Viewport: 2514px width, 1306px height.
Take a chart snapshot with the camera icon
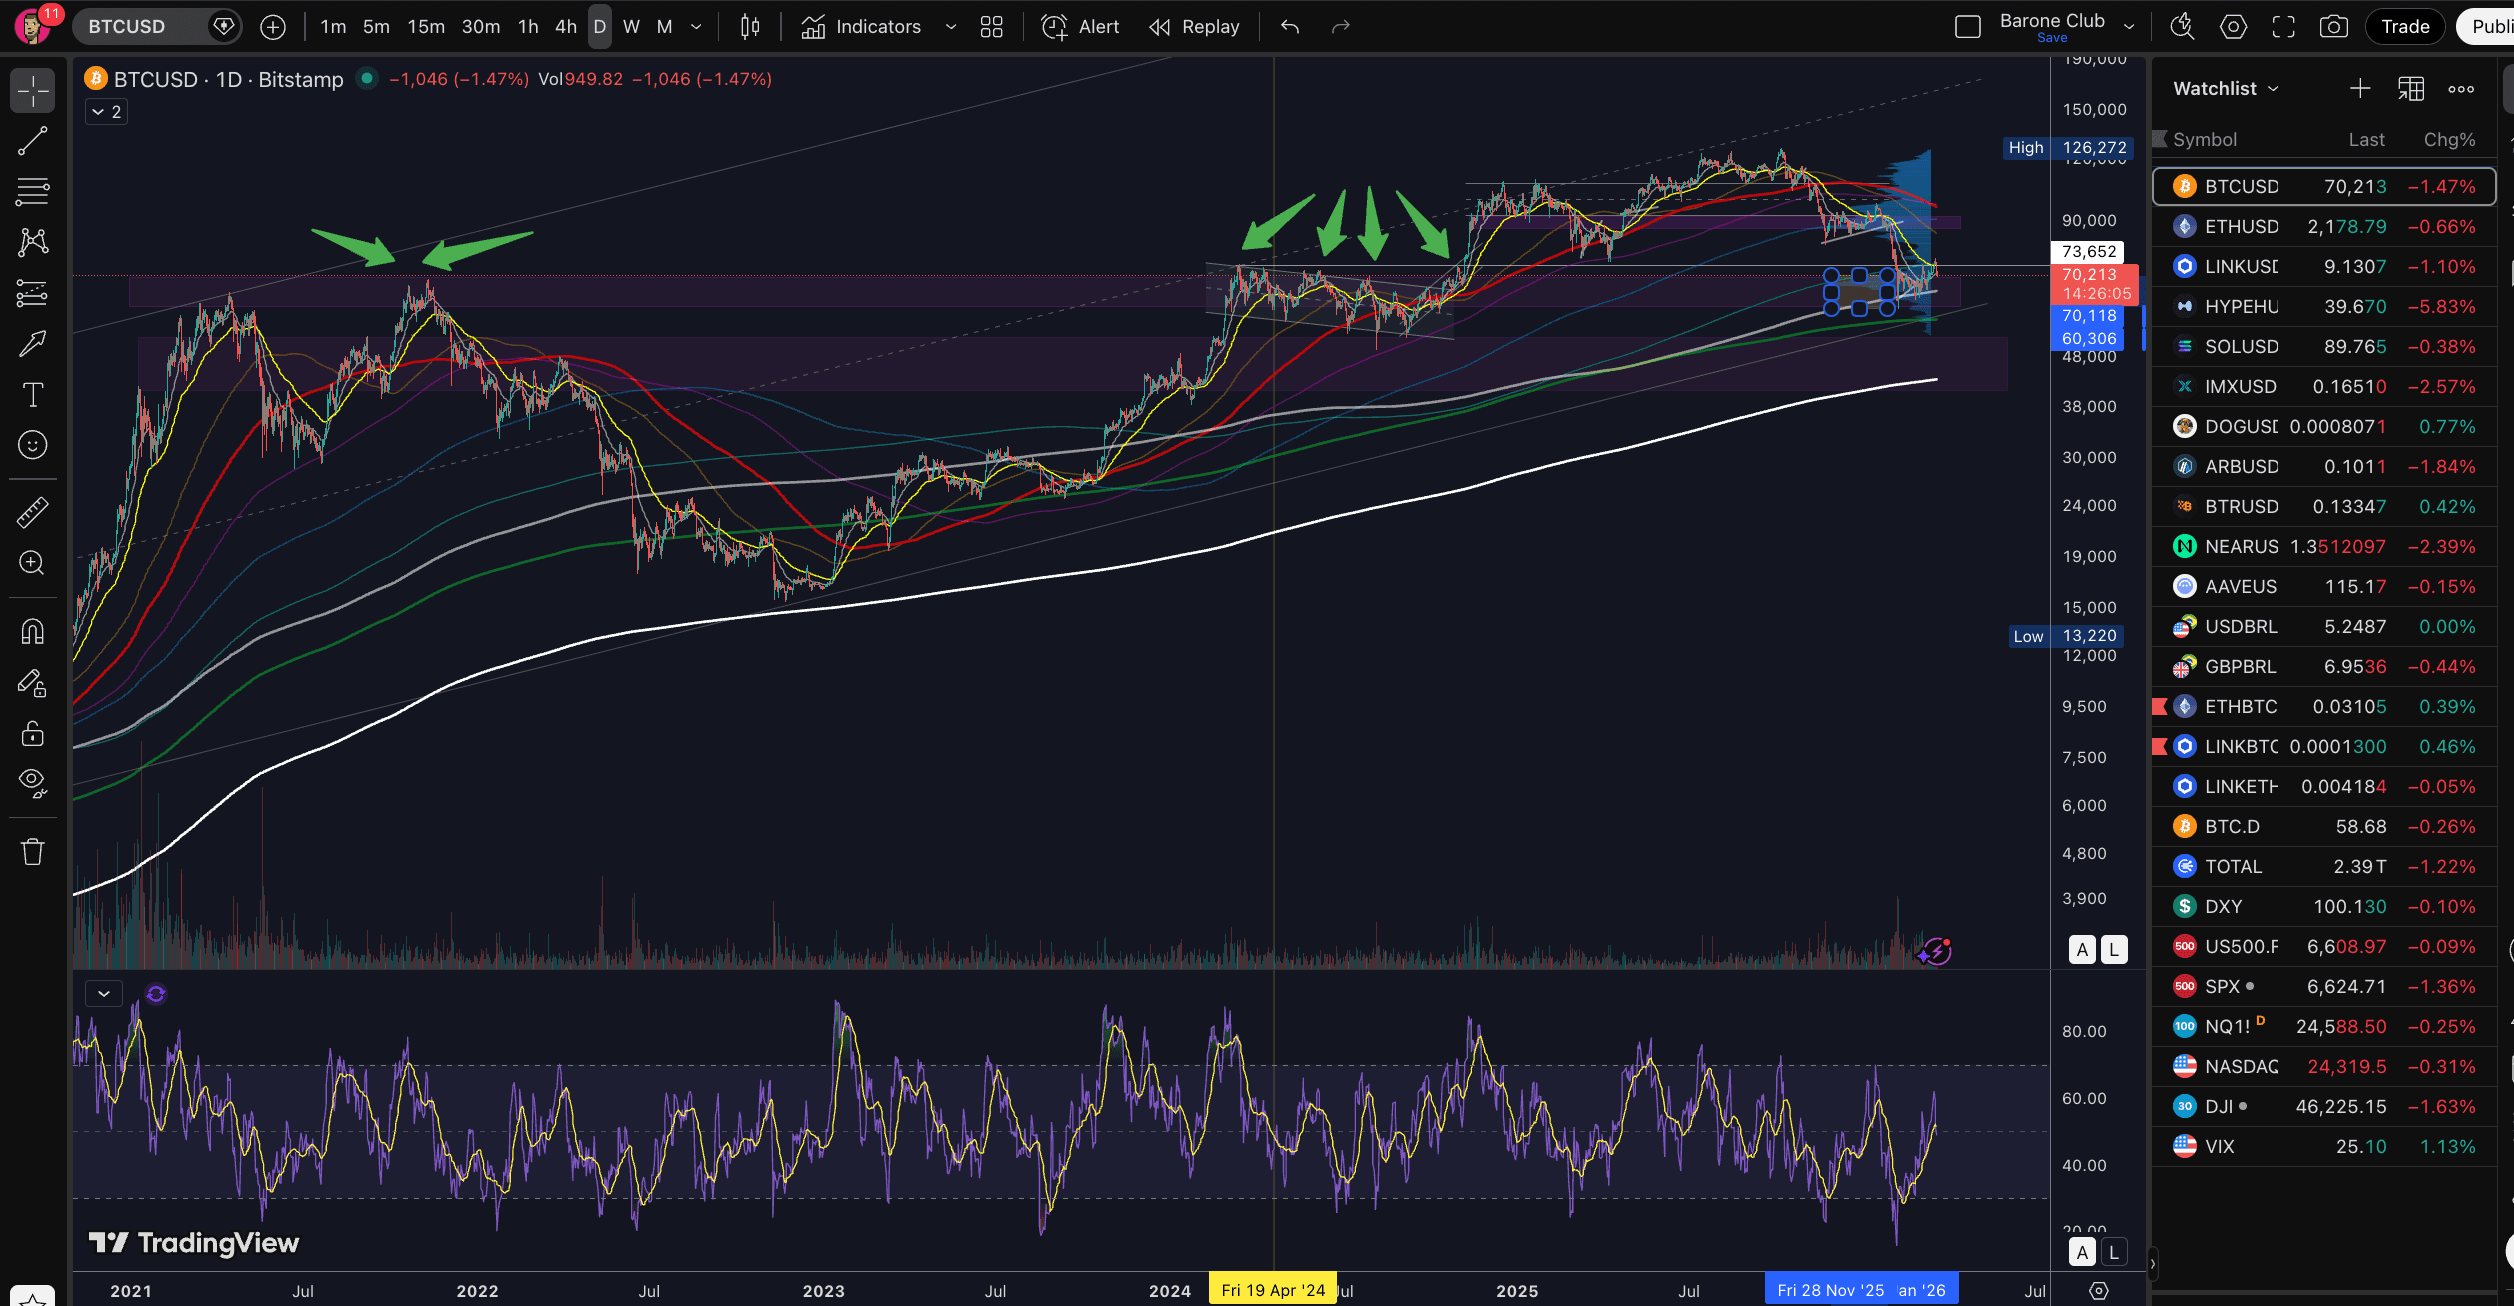coord(2333,26)
